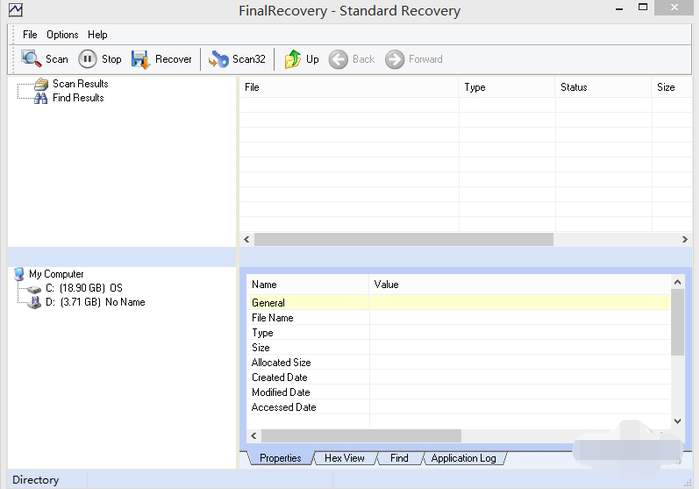Select the Find Results tree node
Image resolution: width=699 pixels, height=489 pixels.
(78, 98)
